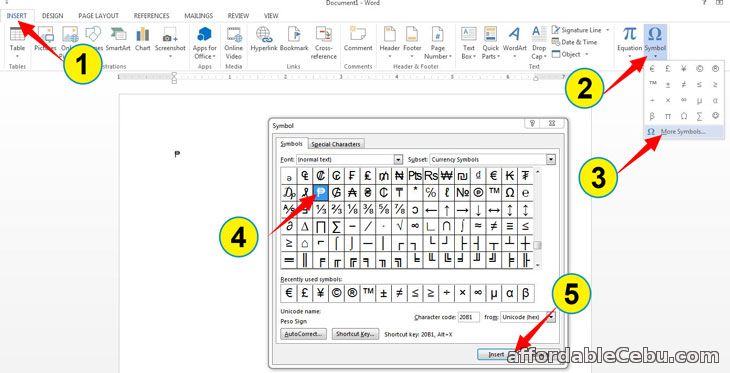Pick Rs rupee symbol in grid

coord(431,176)
